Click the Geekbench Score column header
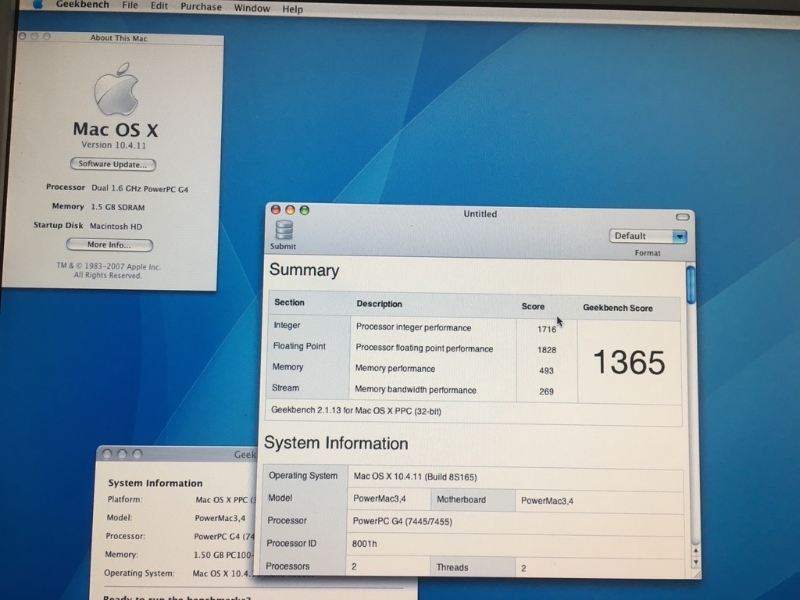800x600 pixels. pos(618,308)
